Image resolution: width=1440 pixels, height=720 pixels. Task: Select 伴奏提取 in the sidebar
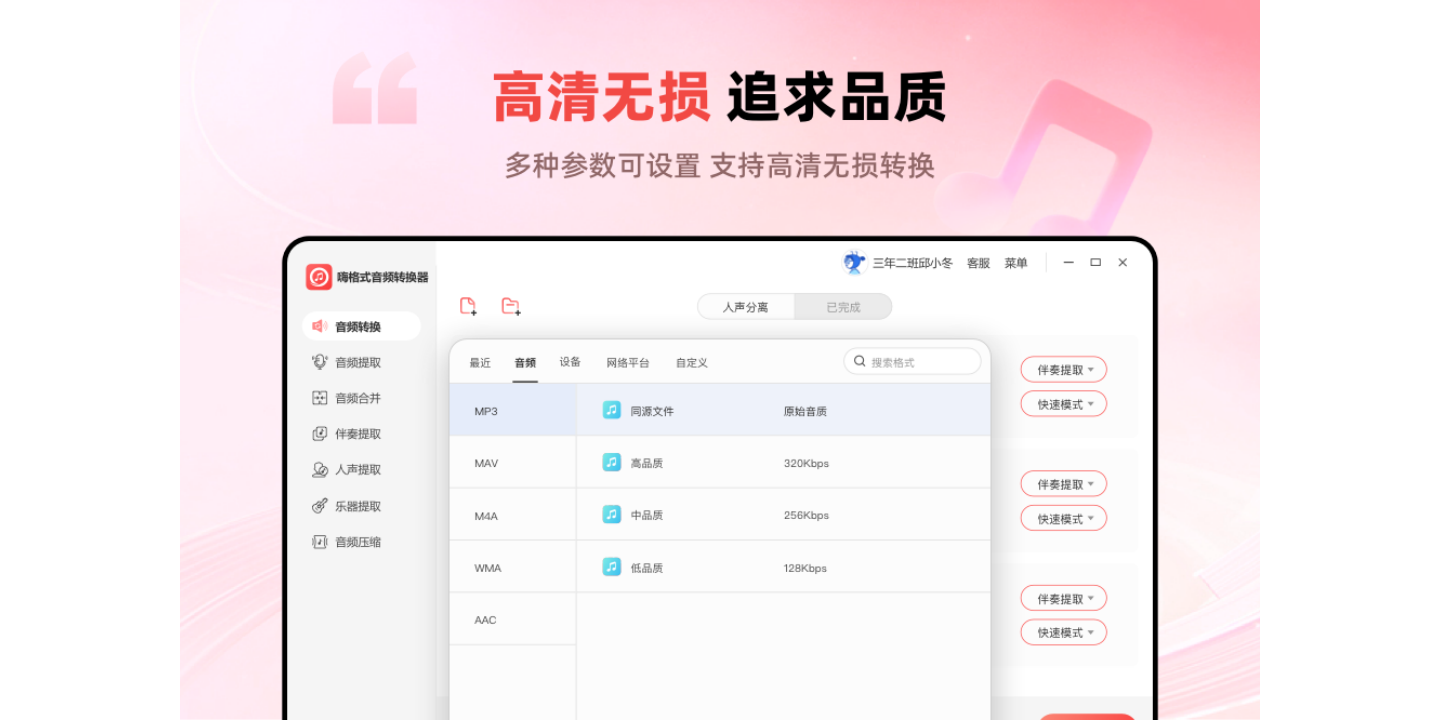pyautogui.click(x=357, y=434)
